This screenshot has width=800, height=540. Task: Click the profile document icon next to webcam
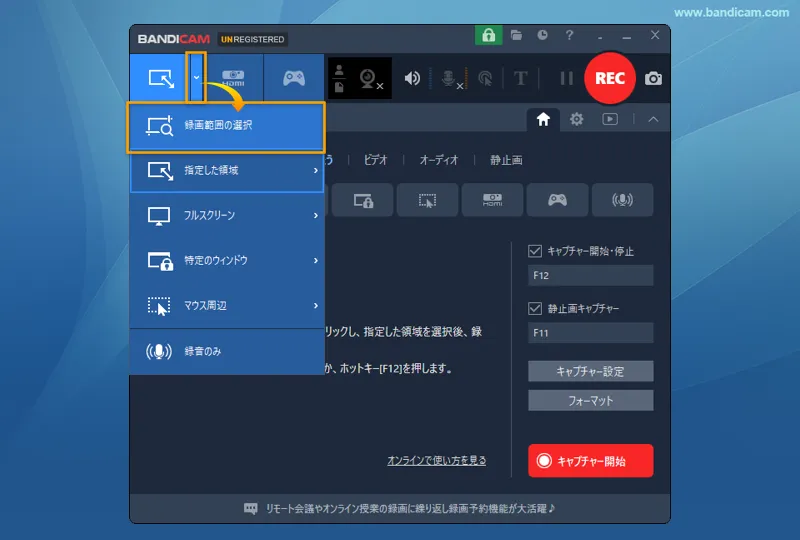tap(339, 87)
